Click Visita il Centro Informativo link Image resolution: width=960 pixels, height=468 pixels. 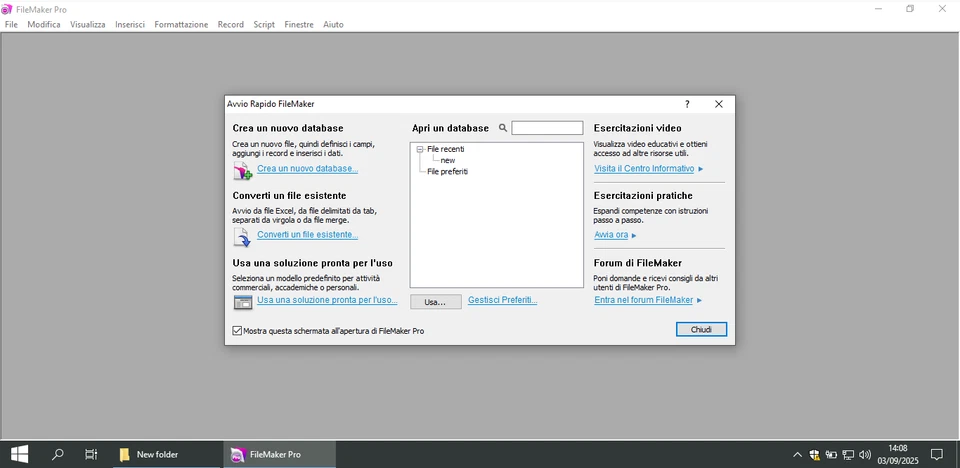click(644, 168)
